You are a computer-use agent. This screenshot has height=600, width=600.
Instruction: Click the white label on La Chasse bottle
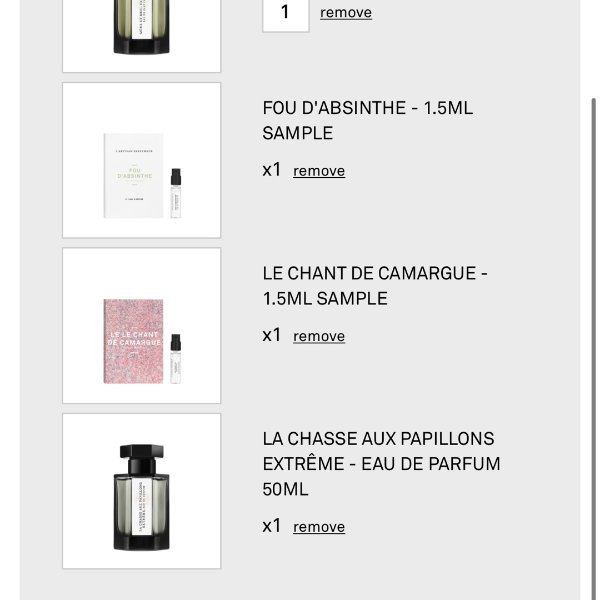coord(141,507)
